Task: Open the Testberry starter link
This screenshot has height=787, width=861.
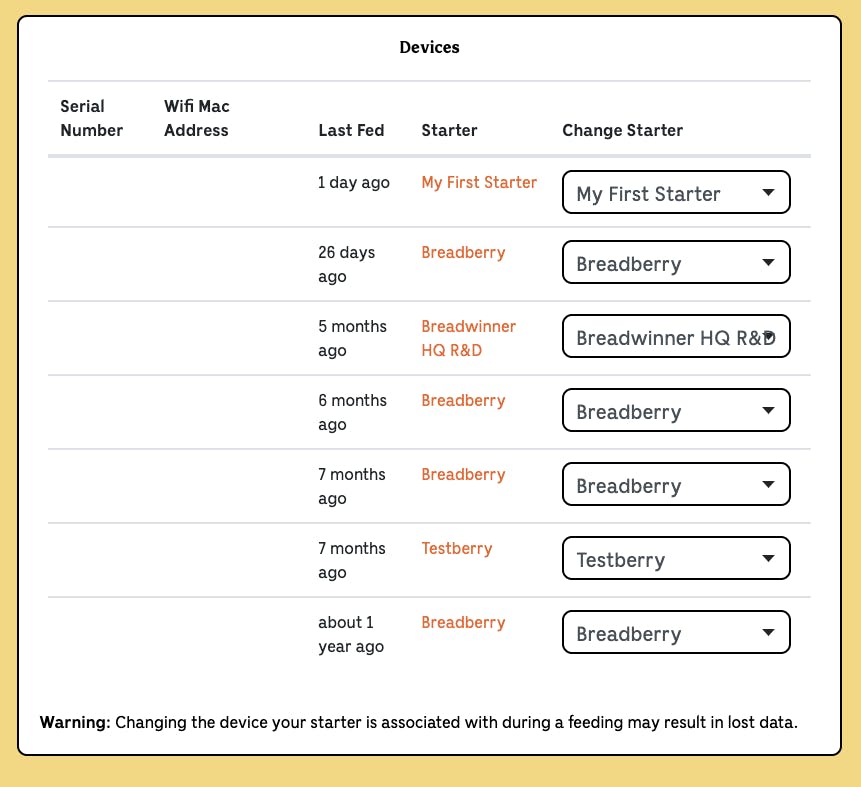Action: click(x=457, y=549)
